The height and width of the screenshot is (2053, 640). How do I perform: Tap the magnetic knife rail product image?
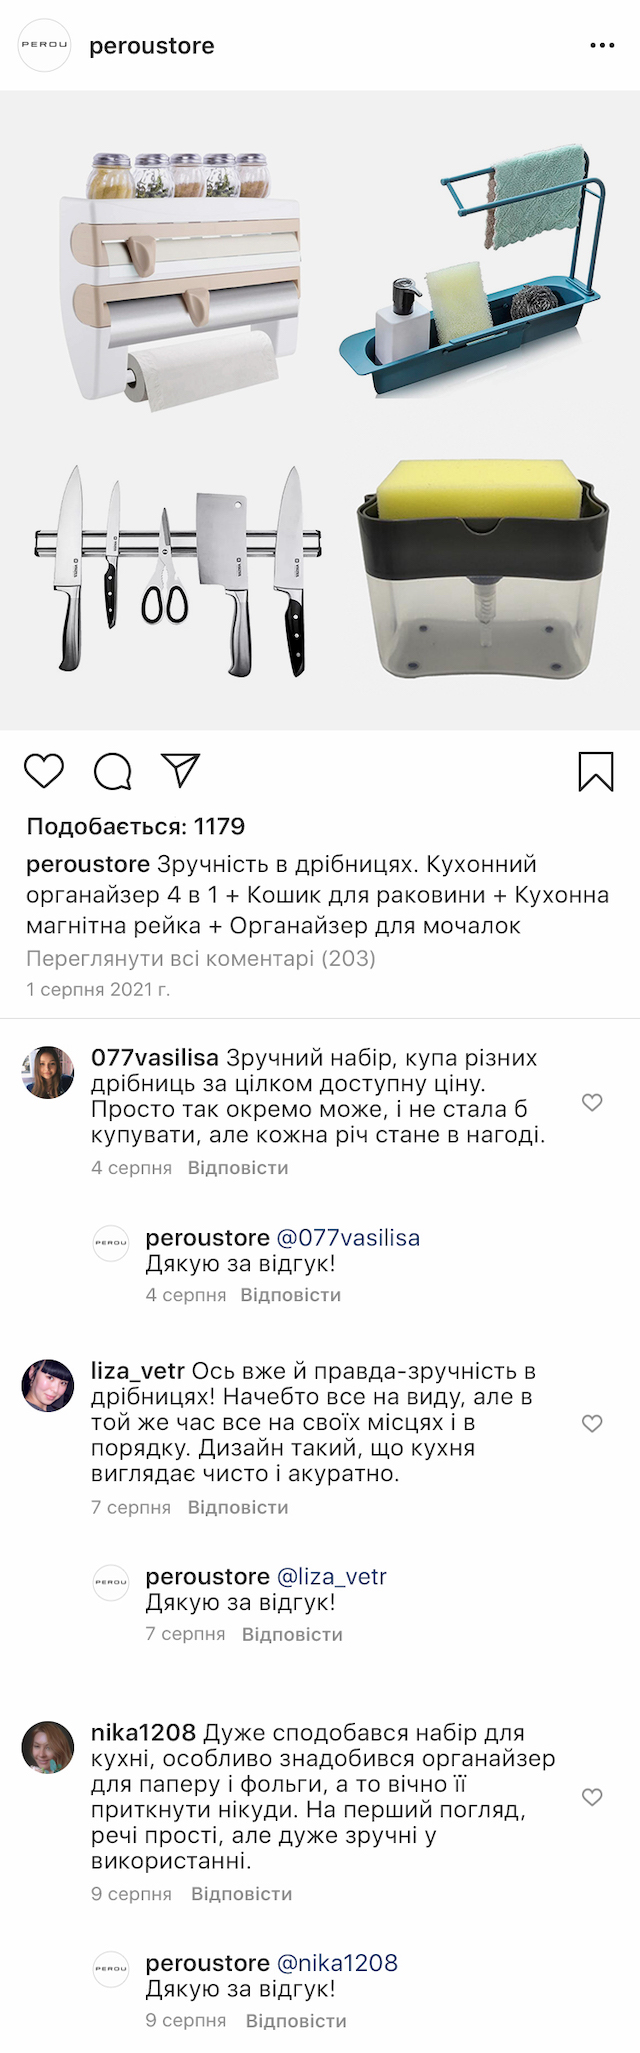tap(180, 570)
